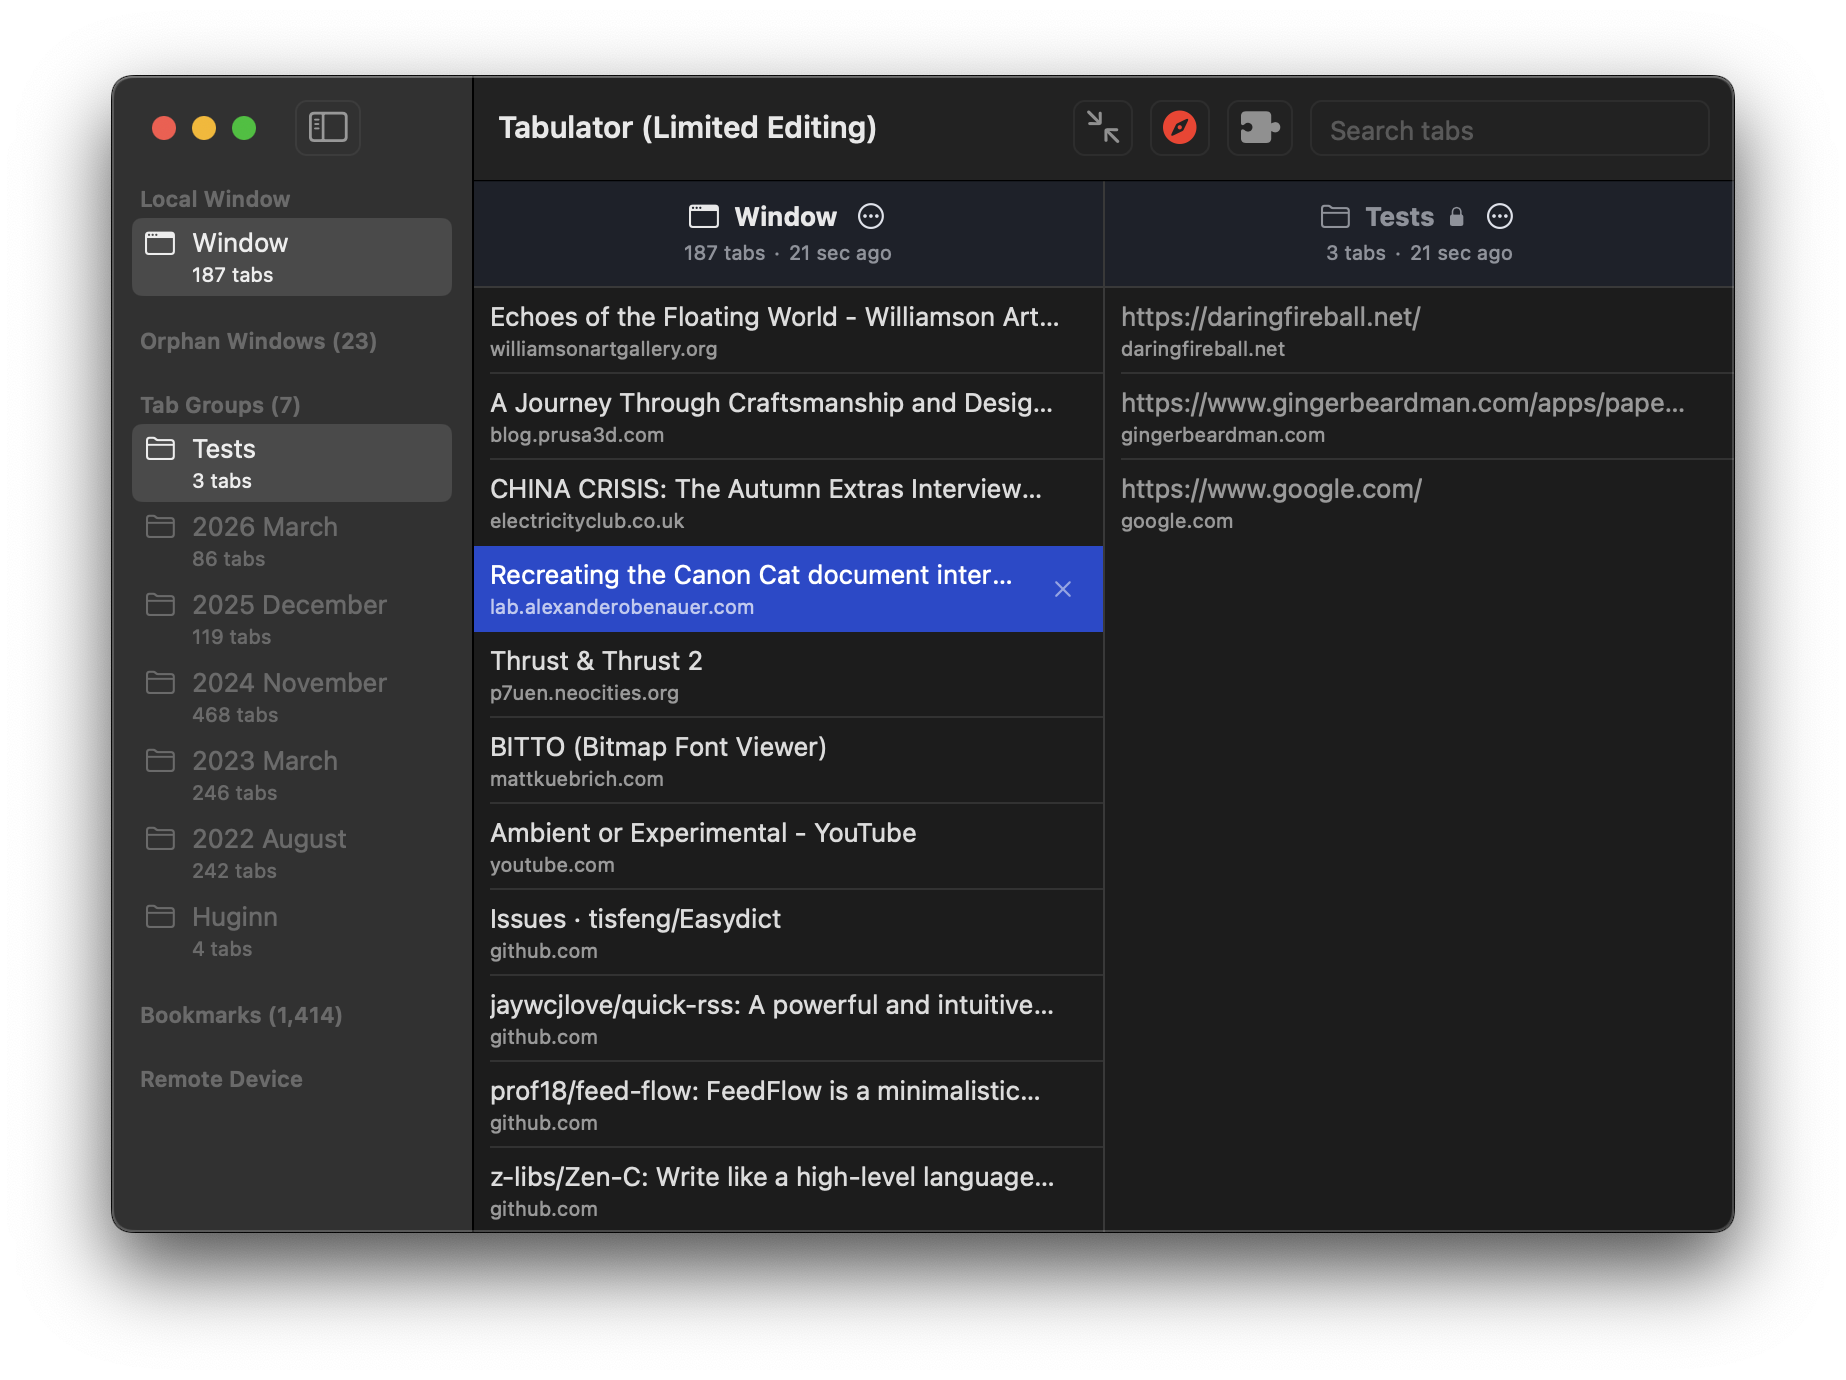Click the lock icon next to Tests header

pos(1457,217)
